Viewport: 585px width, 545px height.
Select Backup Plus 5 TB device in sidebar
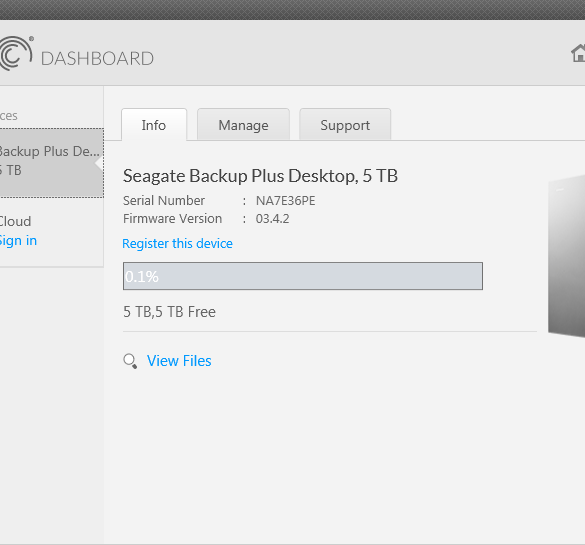tap(51, 163)
